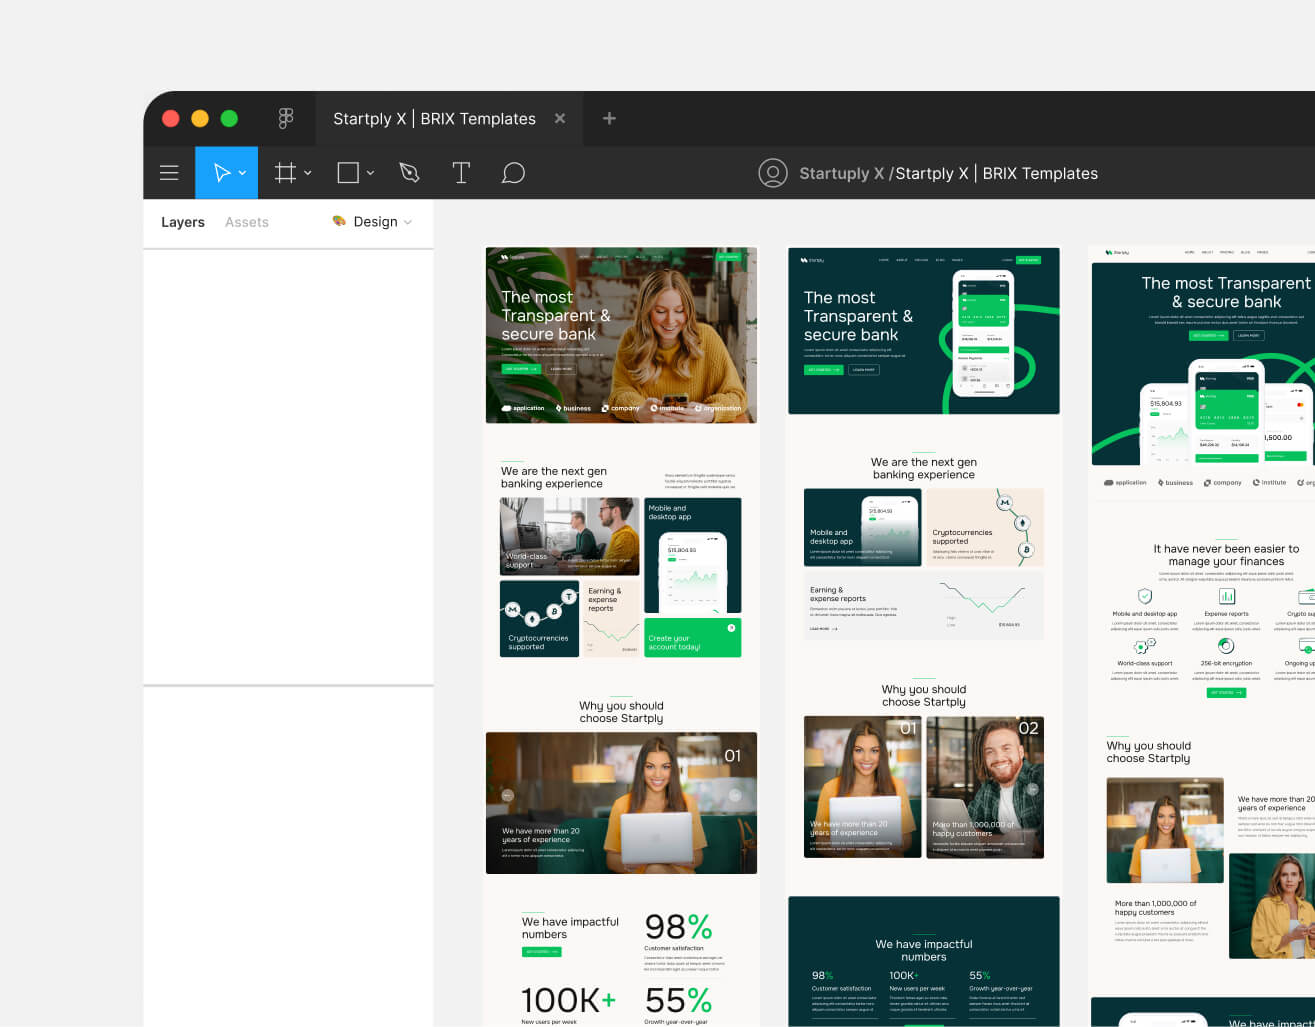Click the Startply X browser tab
This screenshot has height=1027, width=1315.
[x=435, y=118]
